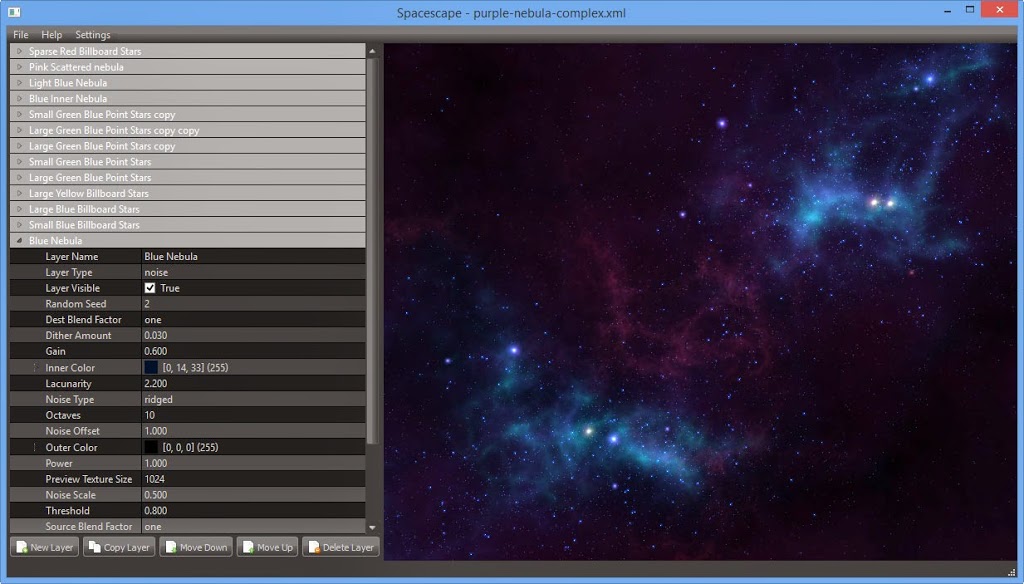Click the Delete Layer button
The image size is (1024, 584).
pos(340,547)
